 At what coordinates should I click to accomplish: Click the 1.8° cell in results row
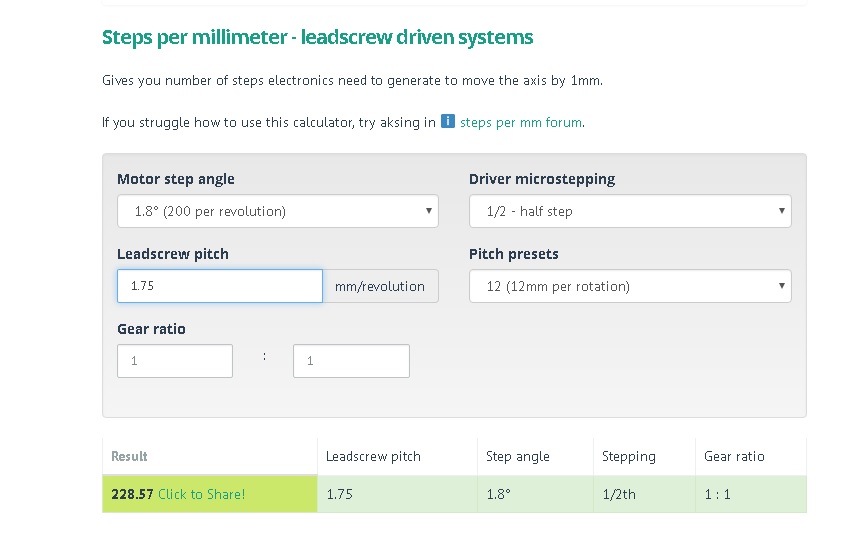(498, 494)
